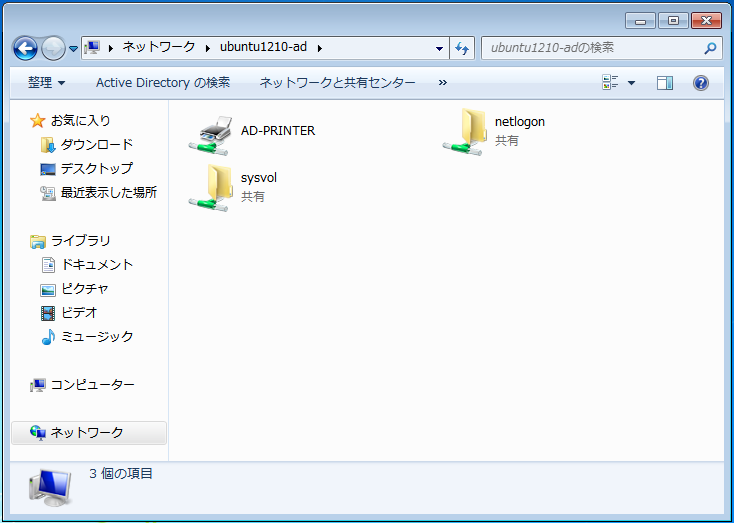
Task: Click the ライブラリ folder icon
Action: (37, 242)
